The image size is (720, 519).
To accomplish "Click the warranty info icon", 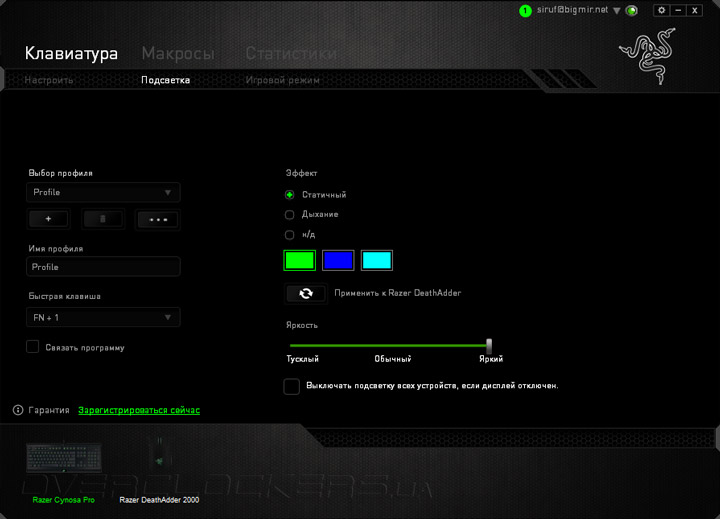I will click(x=18, y=410).
